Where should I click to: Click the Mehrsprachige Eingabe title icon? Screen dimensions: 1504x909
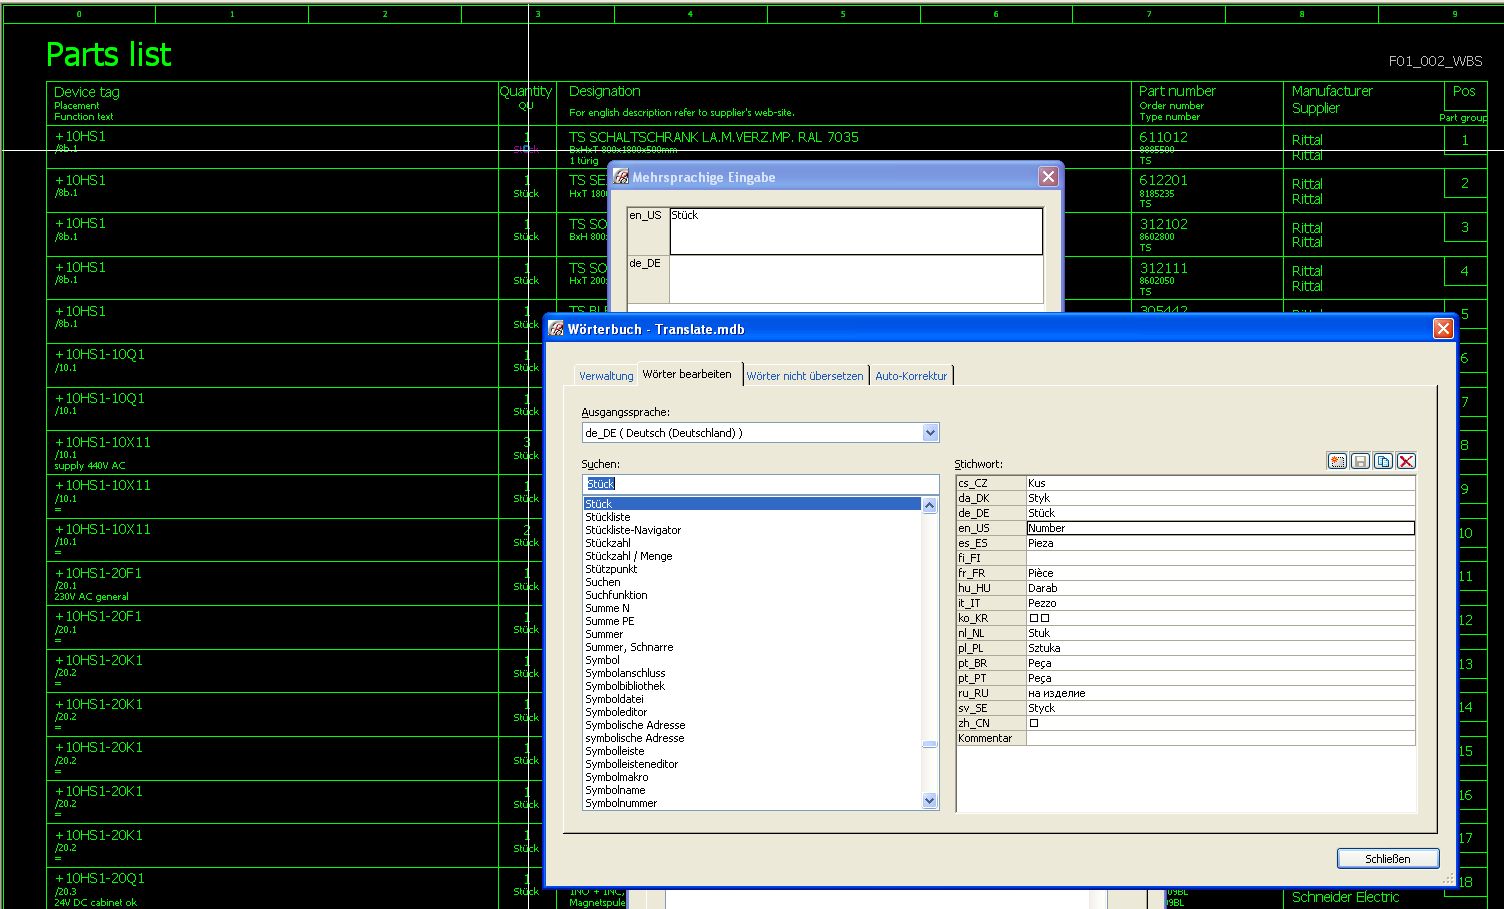[x=621, y=177]
